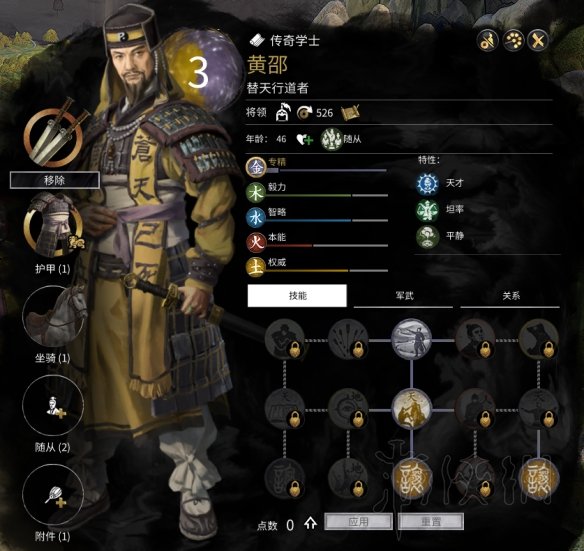This screenshot has width=584, height=551.
Task: Select the dual swords weapon slot
Action: click(x=53, y=136)
